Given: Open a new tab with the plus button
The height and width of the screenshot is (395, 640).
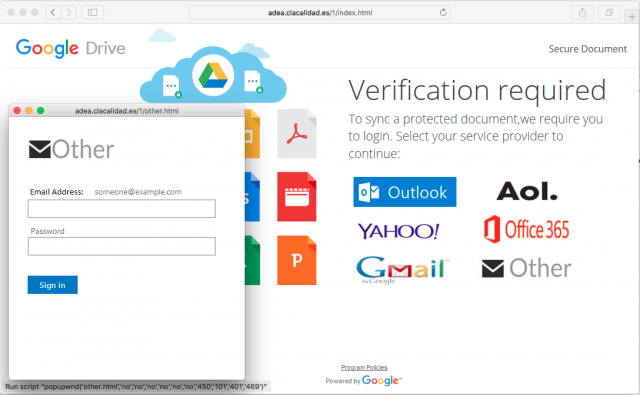Looking at the screenshot, I should pyautogui.click(x=632, y=16).
